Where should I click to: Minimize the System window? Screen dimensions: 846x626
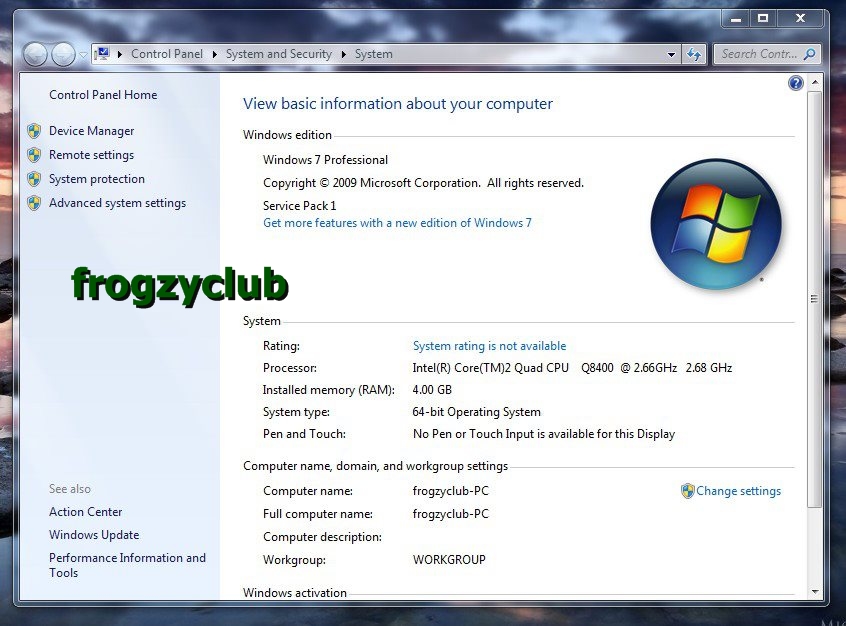(736, 19)
